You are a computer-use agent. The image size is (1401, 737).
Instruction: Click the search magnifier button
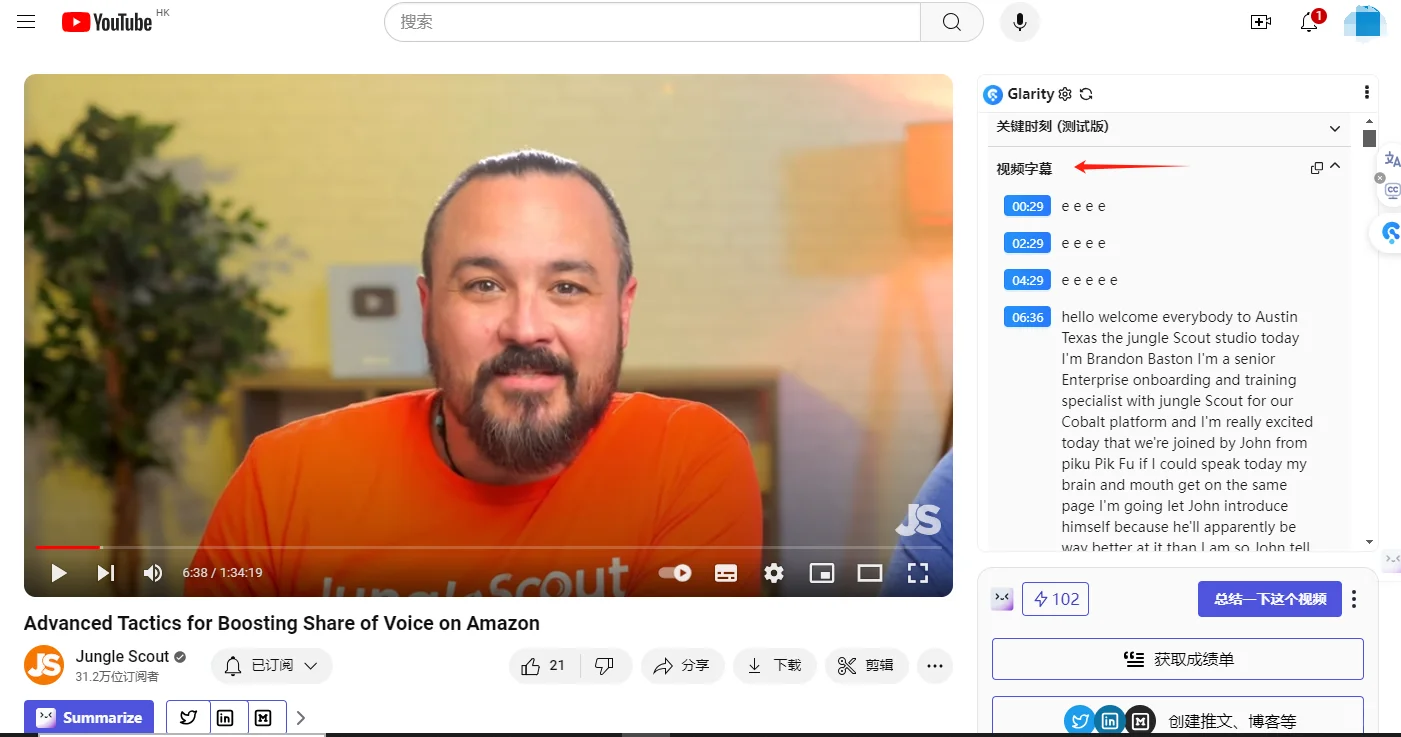[x=952, y=22]
